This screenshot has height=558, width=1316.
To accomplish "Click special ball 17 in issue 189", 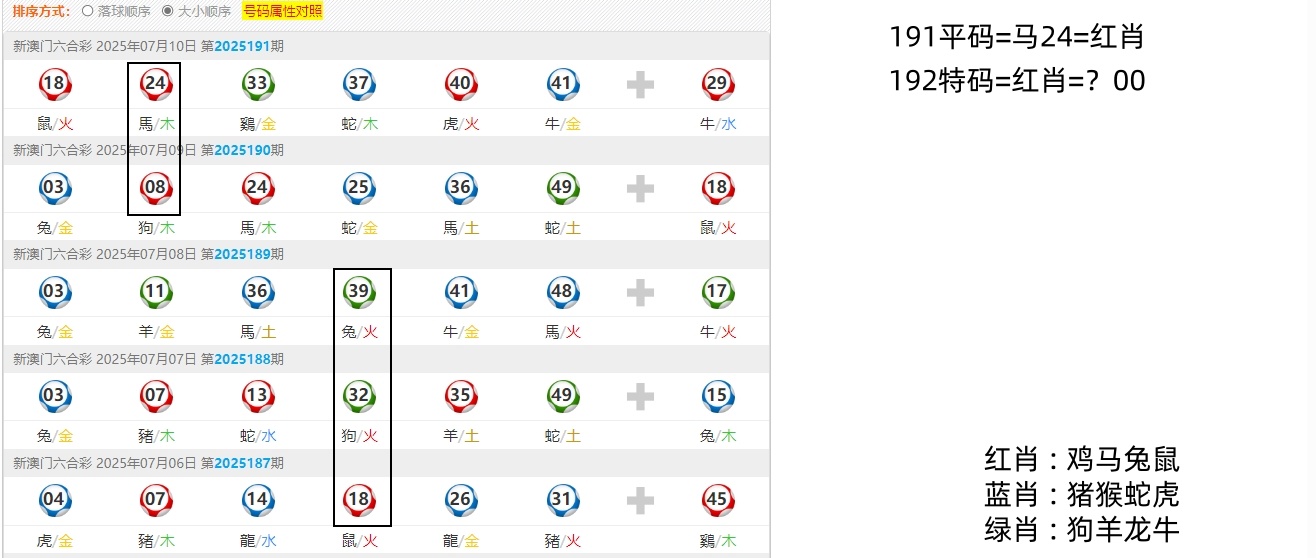I will point(717,292).
